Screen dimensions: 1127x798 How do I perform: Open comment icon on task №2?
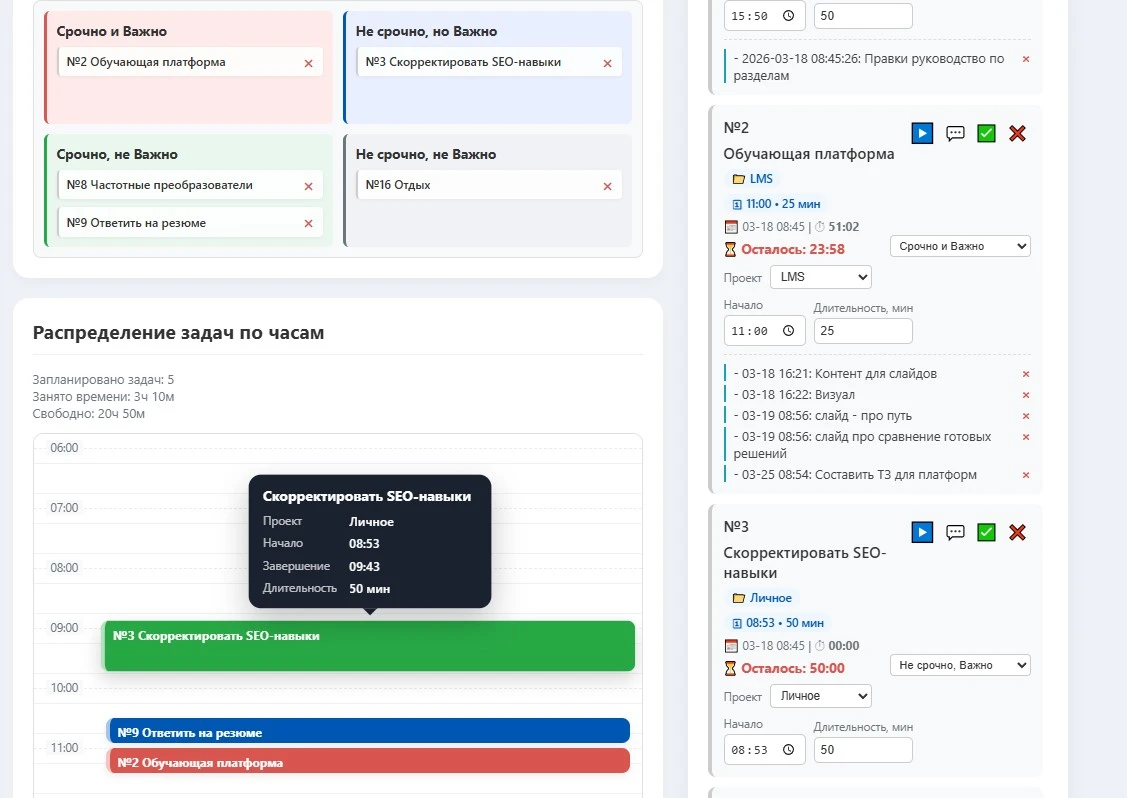[x=955, y=133]
